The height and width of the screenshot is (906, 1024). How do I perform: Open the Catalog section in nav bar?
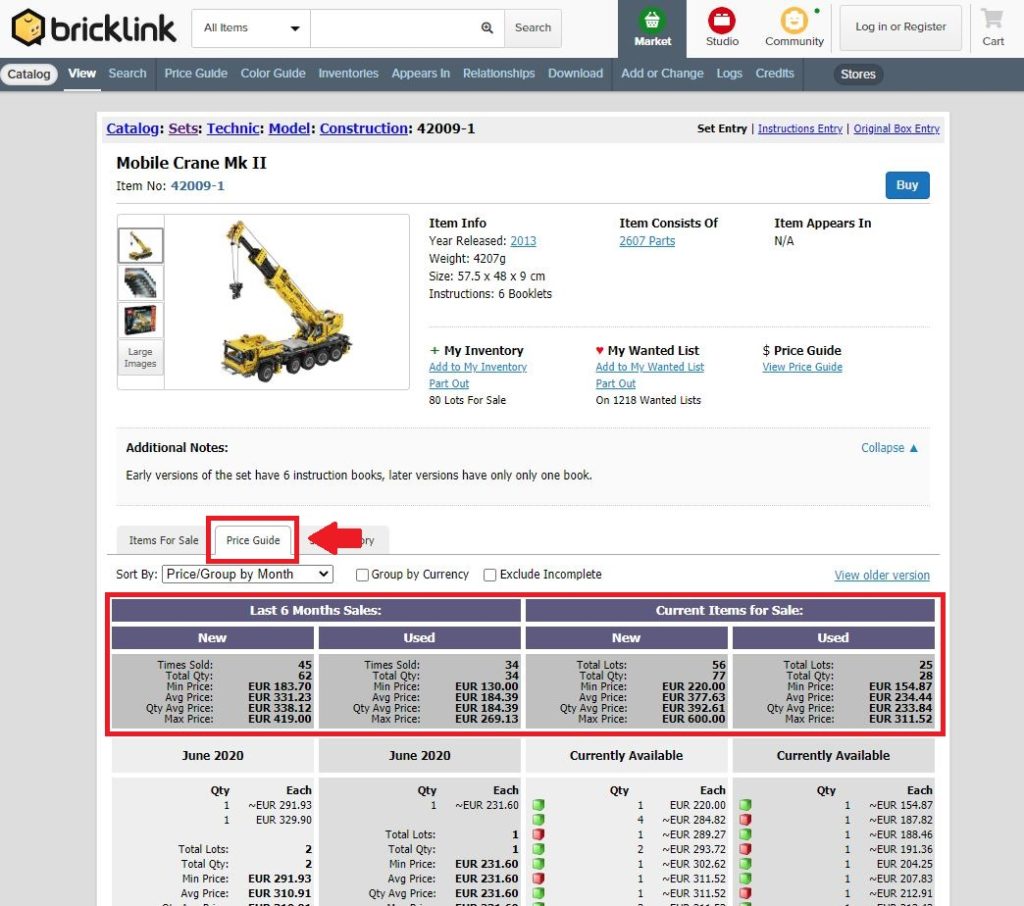pyautogui.click(x=29, y=74)
